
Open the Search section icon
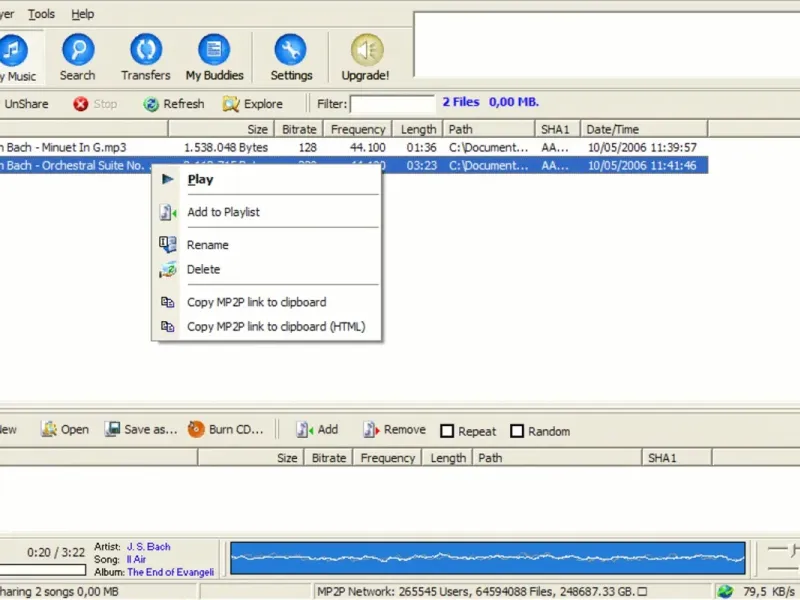point(77,50)
